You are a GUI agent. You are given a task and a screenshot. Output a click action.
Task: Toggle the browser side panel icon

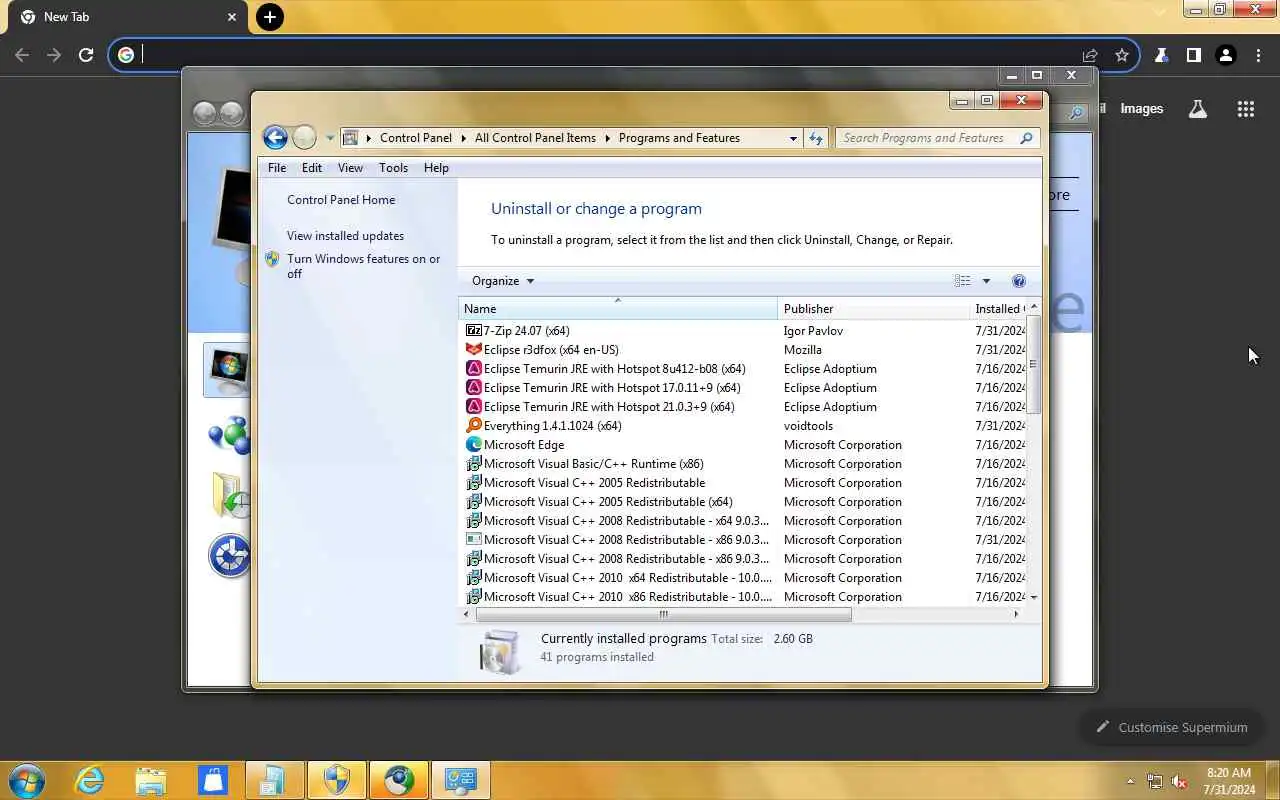(x=1193, y=55)
